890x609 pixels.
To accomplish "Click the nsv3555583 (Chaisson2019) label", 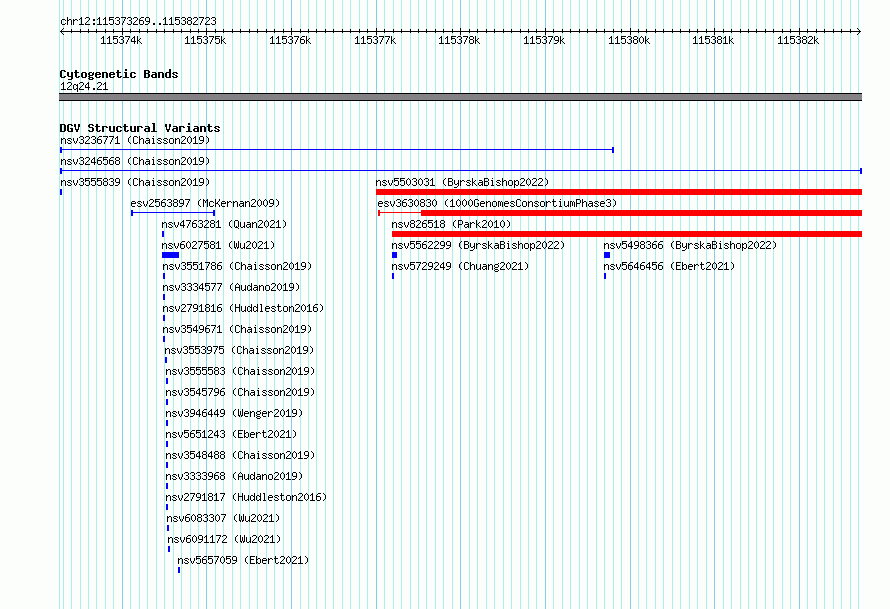I will click(x=240, y=371).
